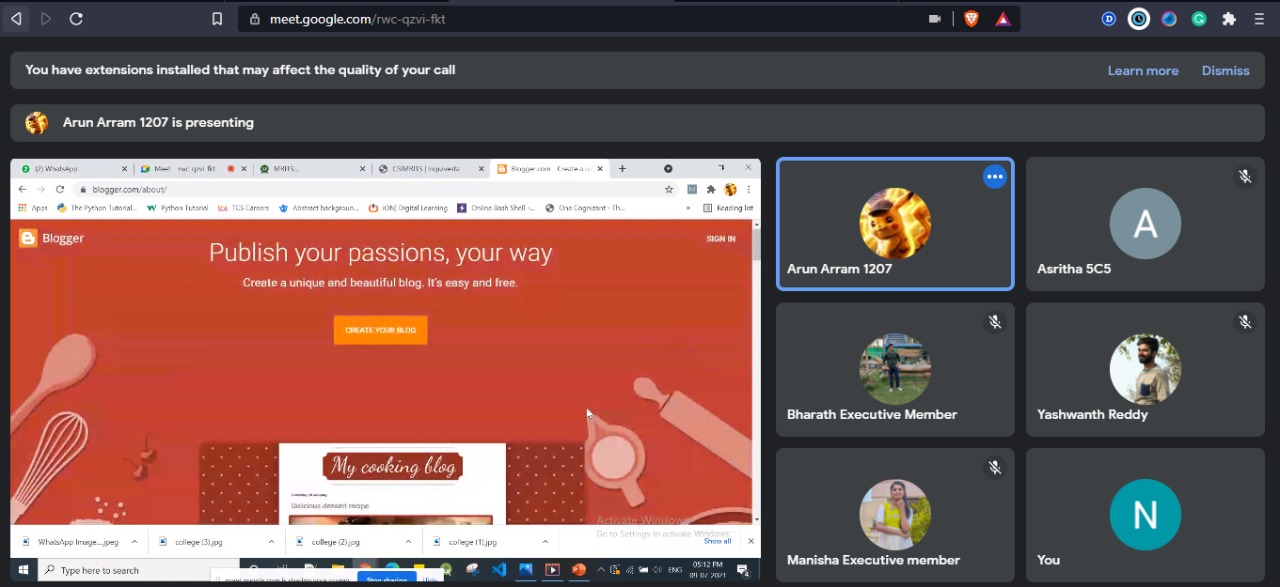Click the Brave browser forward button
The width and height of the screenshot is (1280, 587).
[x=46, y=18]
